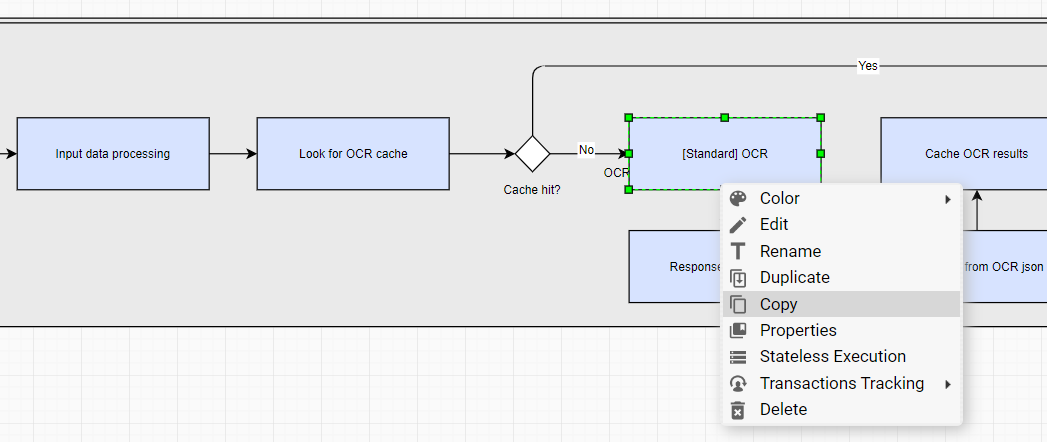Expand the Transactions Tracking submenu arrow
Image resolution: width=1047 pixels, height=442 pixels.
pos(948,384)
